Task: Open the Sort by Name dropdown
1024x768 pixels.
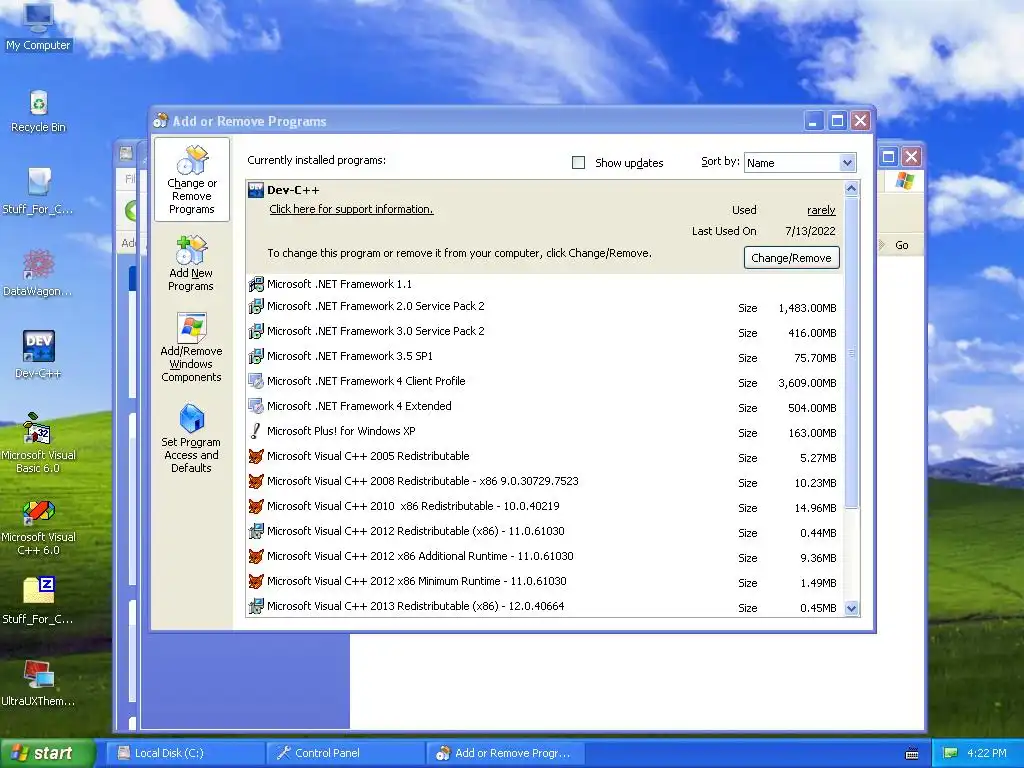Action: point(800,163)
